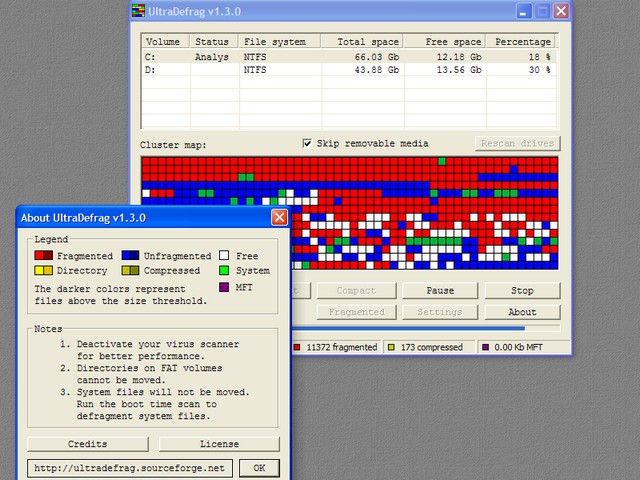The height and width of the screenshot is (480, 640).
Task: Click the yellow Directory legend swatch
Action: click(44, 271)
